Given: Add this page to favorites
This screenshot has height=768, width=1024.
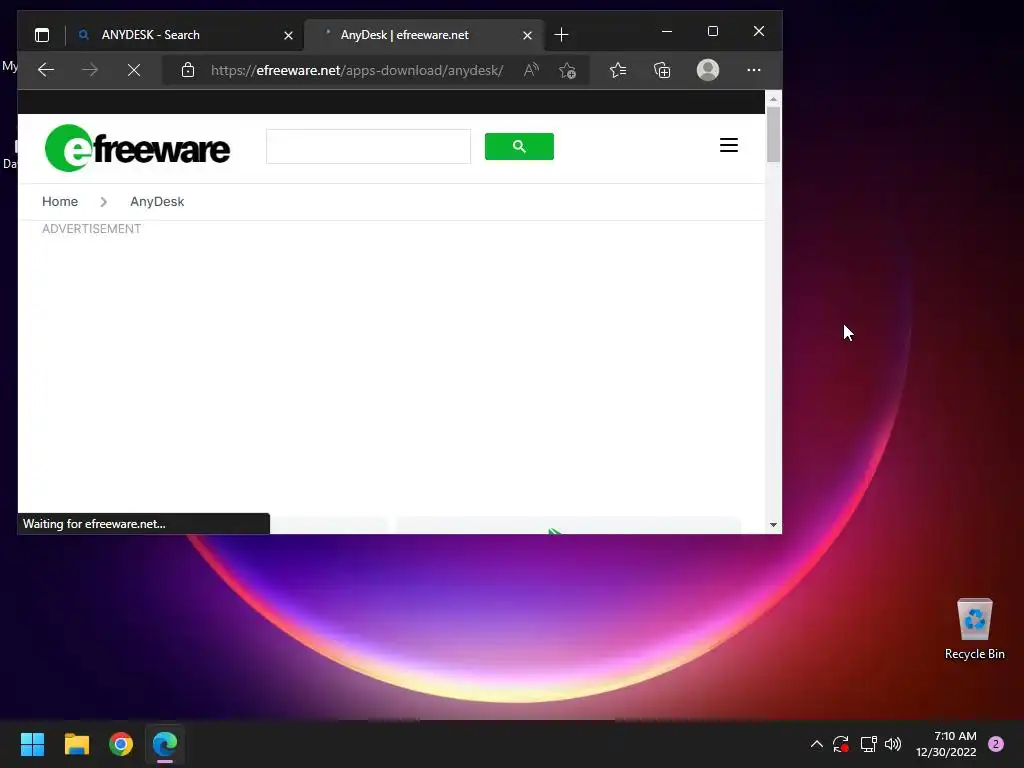Looking at the screenshot, I should point(568,70).
